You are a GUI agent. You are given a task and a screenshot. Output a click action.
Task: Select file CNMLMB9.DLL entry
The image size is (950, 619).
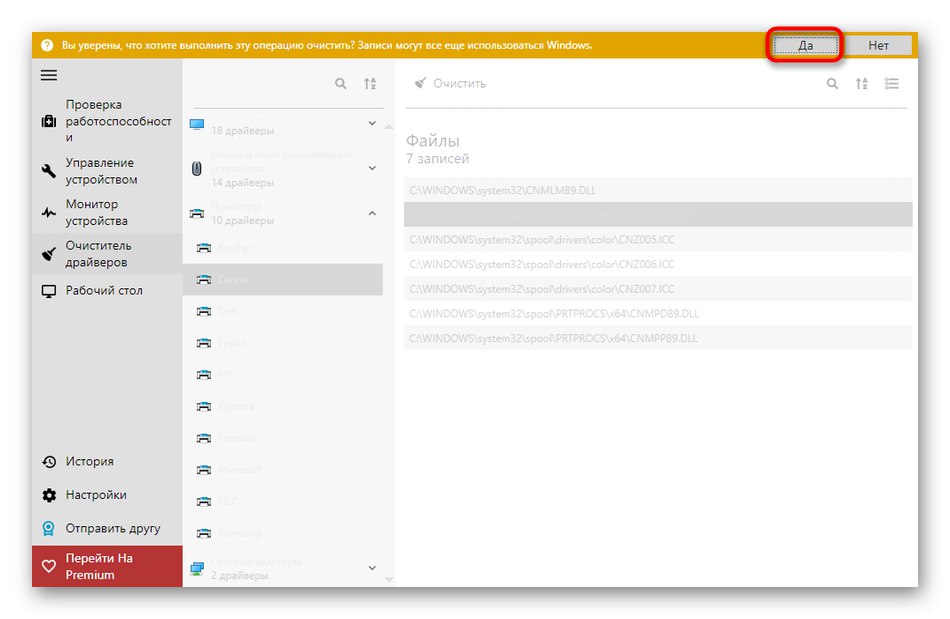click(x=658, y=190)
